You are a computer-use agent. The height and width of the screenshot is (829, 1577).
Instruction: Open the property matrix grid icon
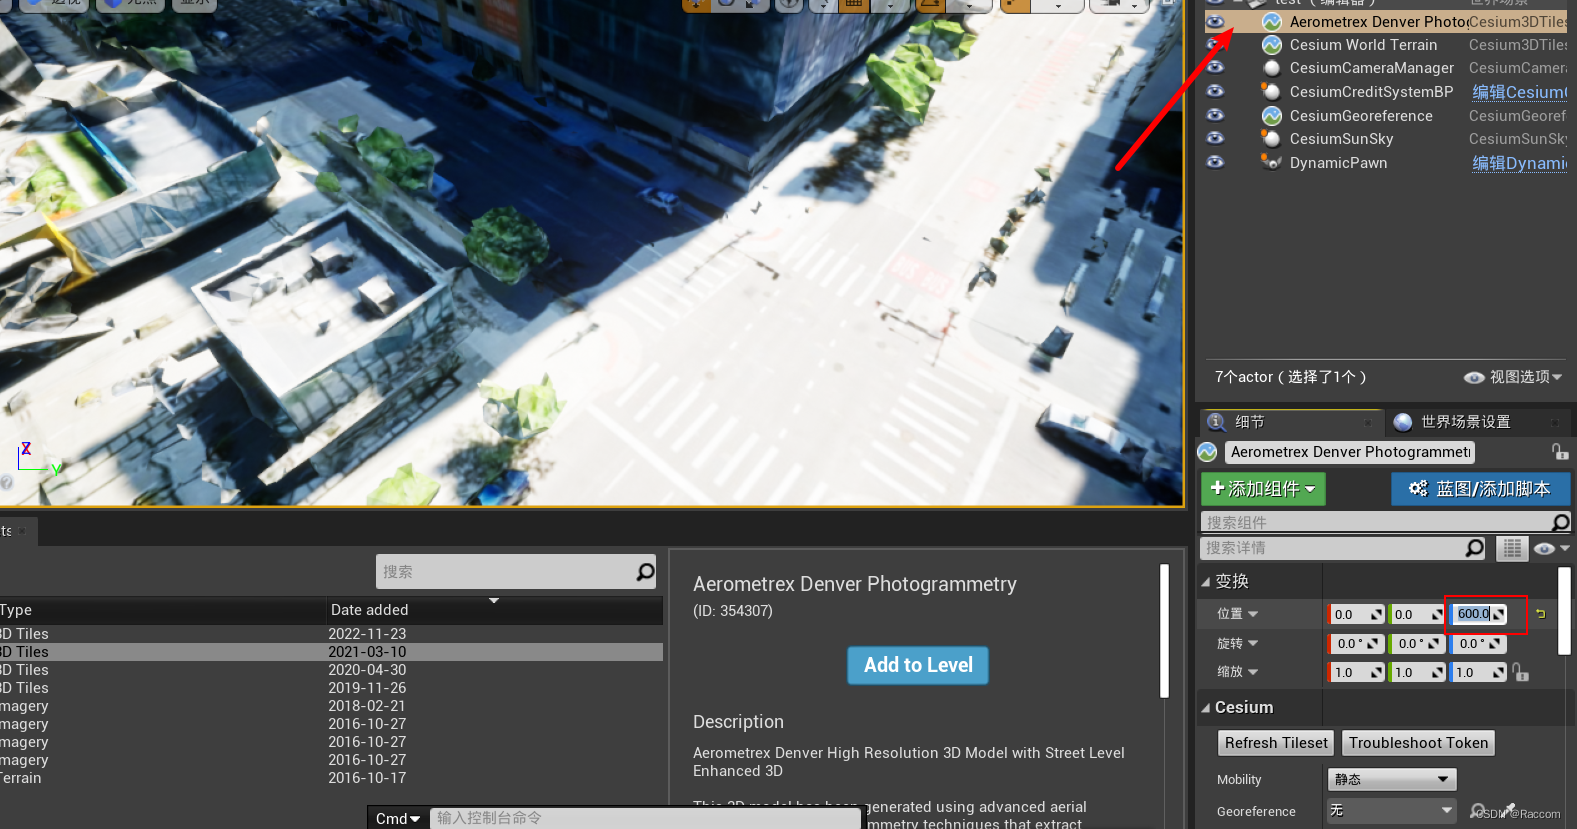point(1512,548)
